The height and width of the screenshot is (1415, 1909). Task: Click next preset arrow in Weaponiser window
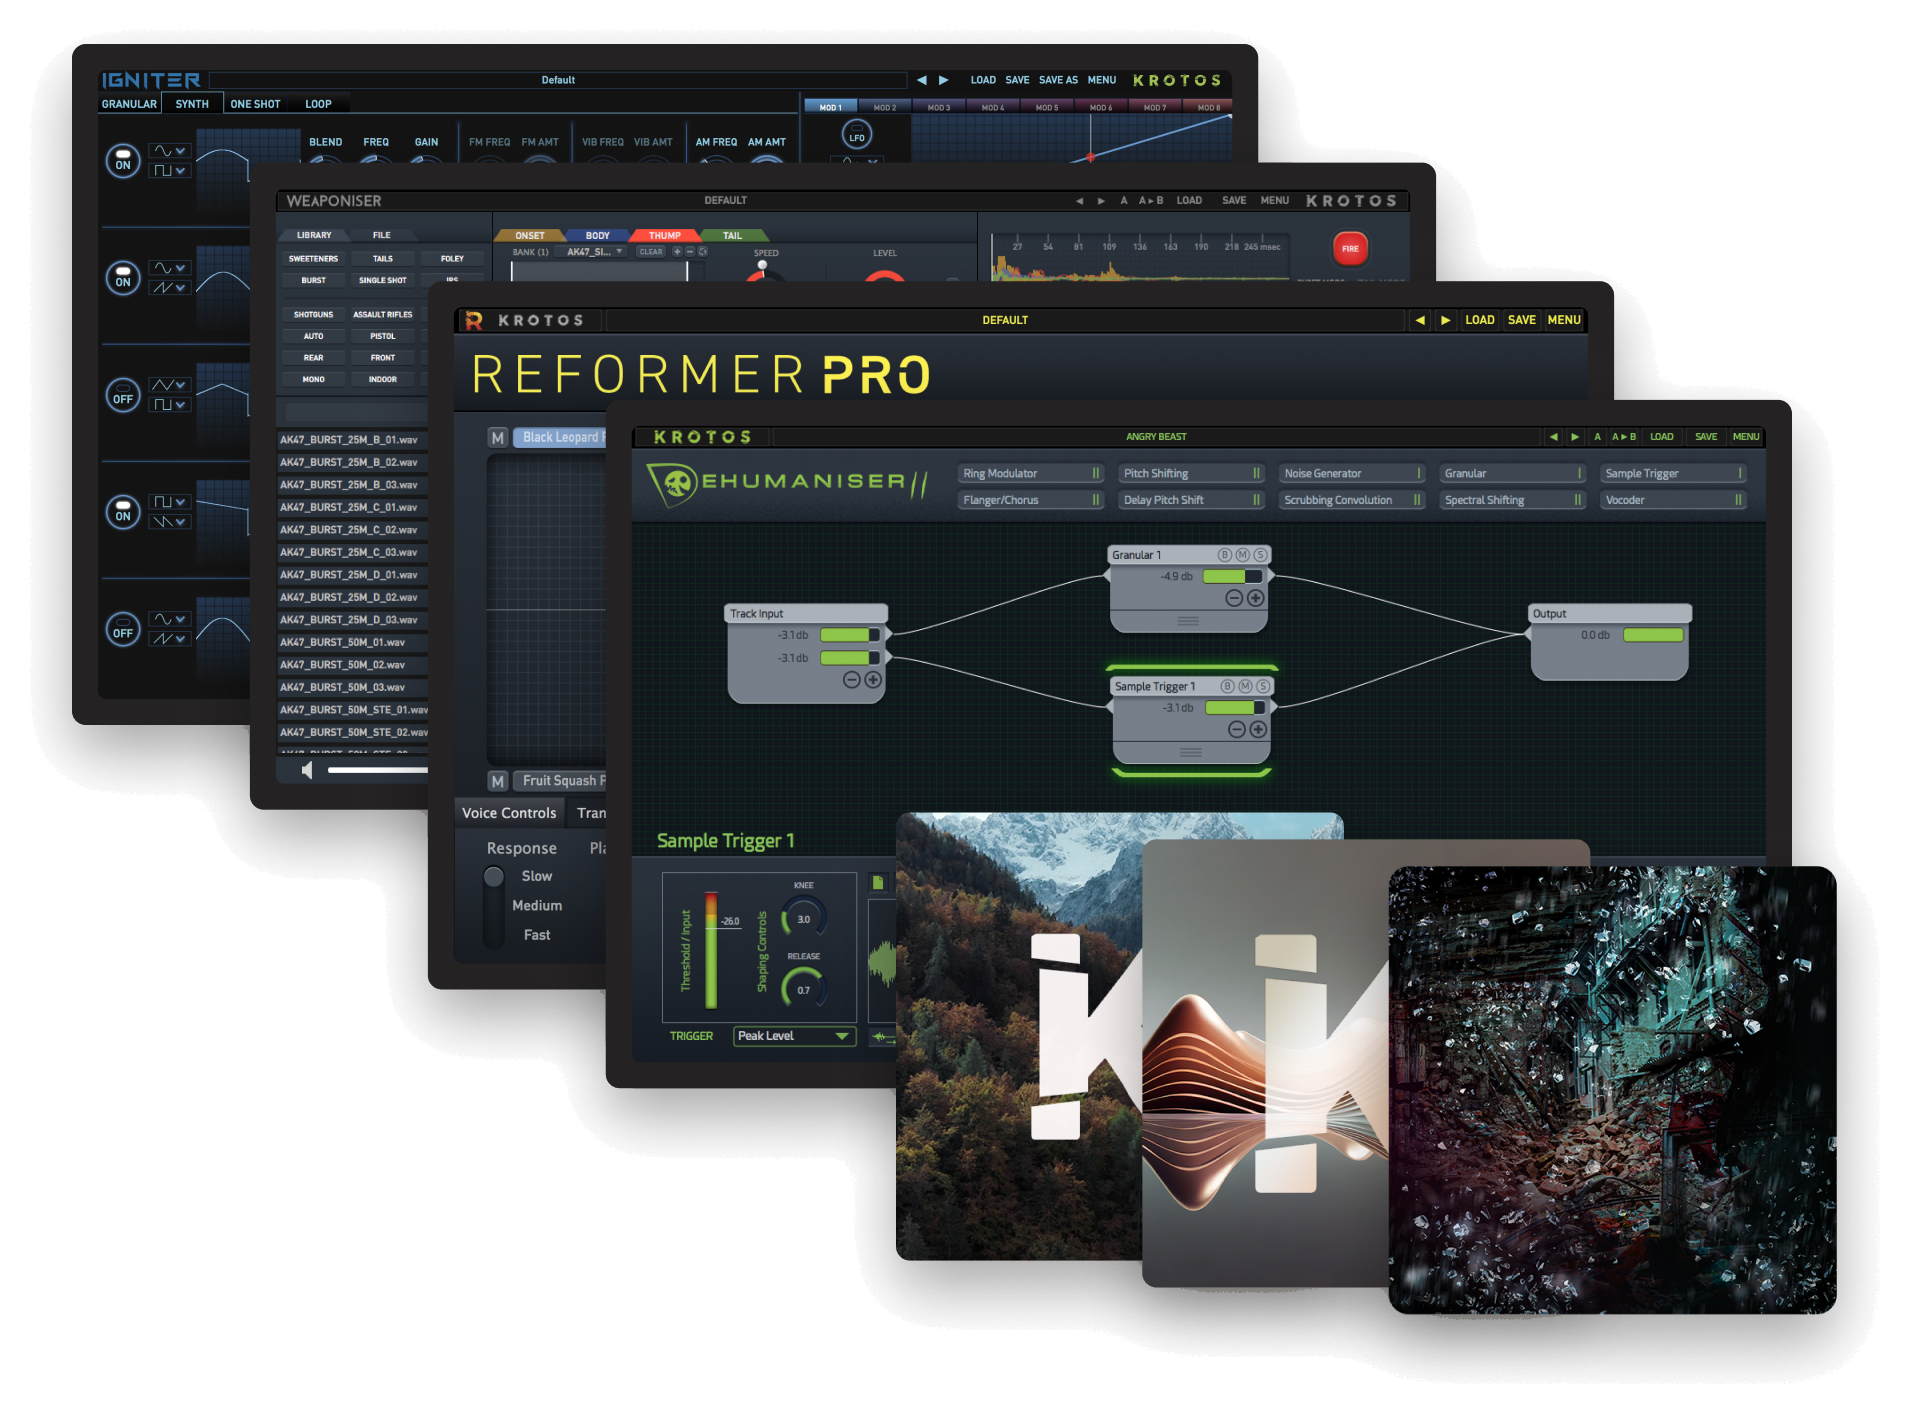(x=1101, y=201)
